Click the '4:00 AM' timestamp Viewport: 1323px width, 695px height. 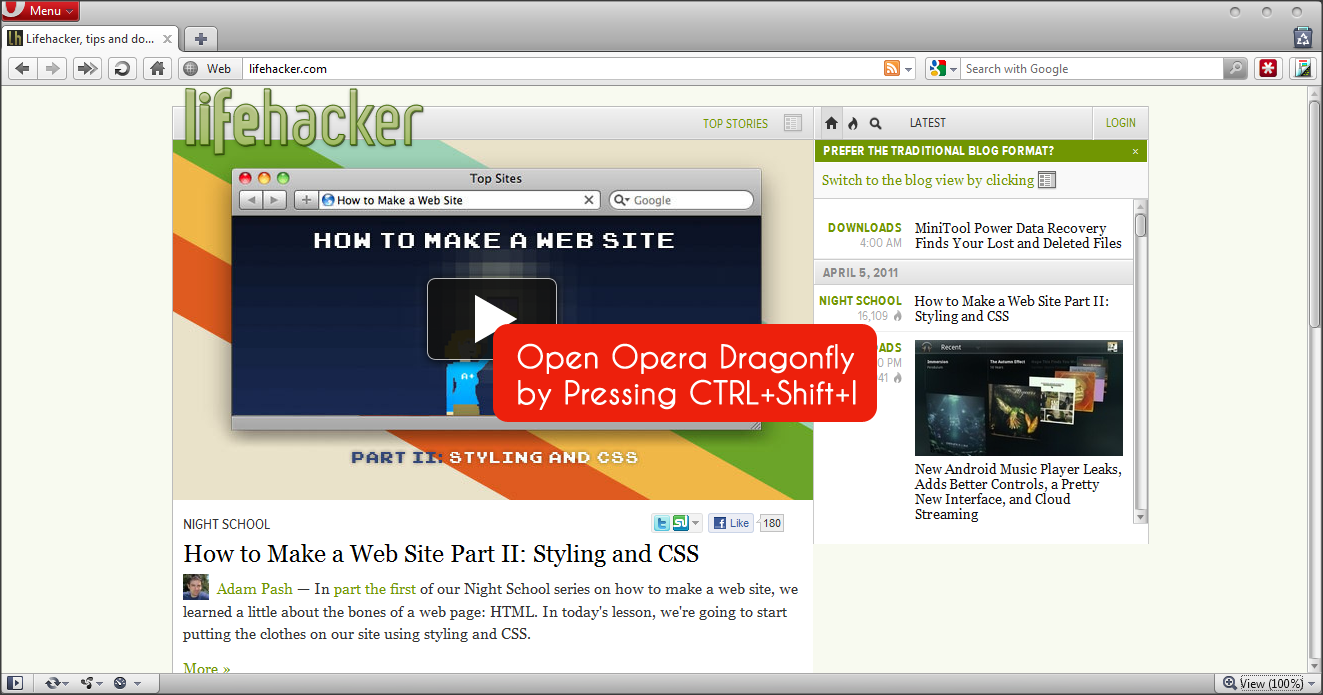coord(881,243)
